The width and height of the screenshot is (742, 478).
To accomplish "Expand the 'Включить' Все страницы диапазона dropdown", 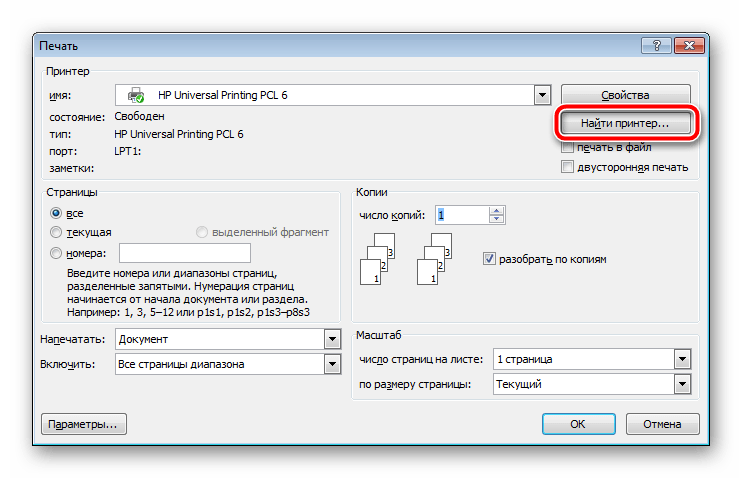I will click(332, 364).
